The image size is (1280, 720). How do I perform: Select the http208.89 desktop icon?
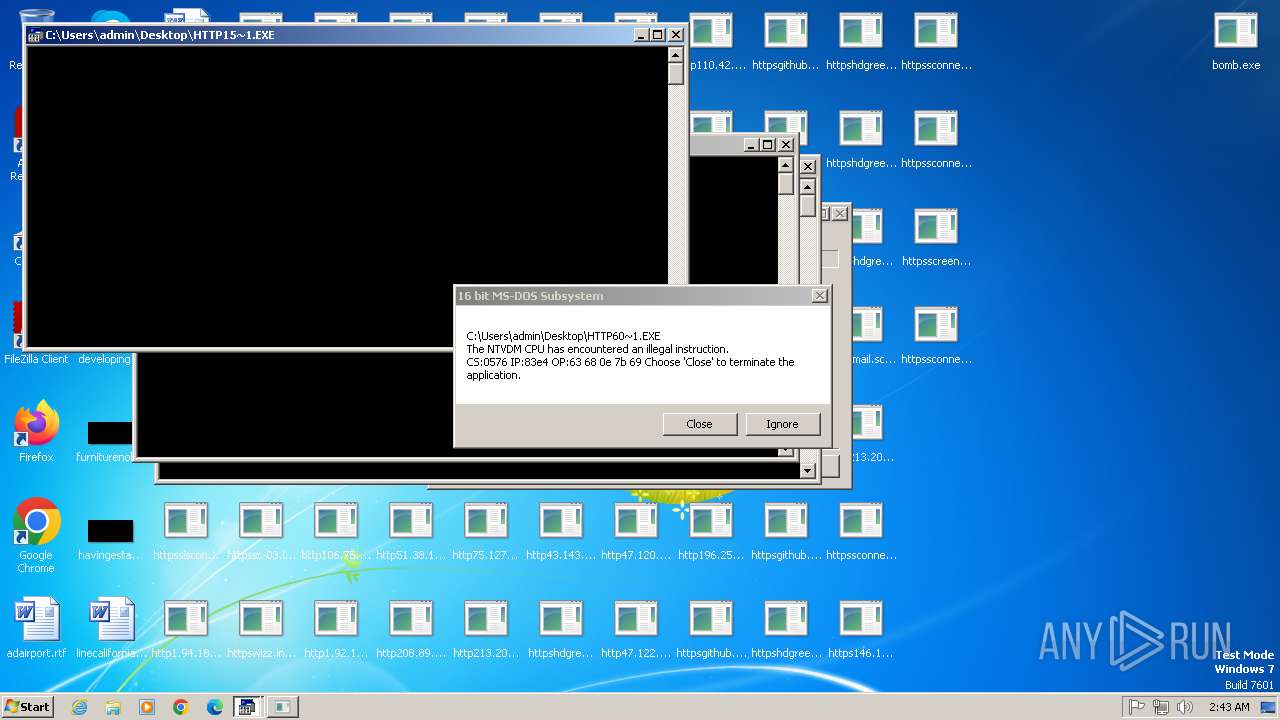[411, 630]
